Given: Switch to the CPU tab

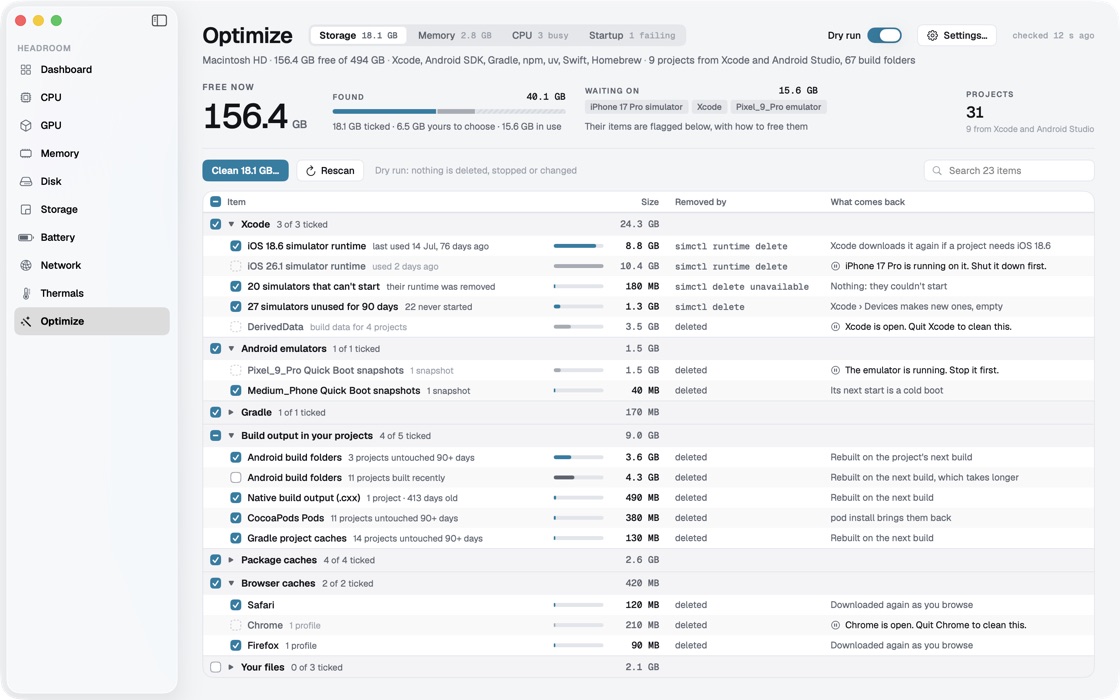Looking at the screenshot, I should 540,35.
